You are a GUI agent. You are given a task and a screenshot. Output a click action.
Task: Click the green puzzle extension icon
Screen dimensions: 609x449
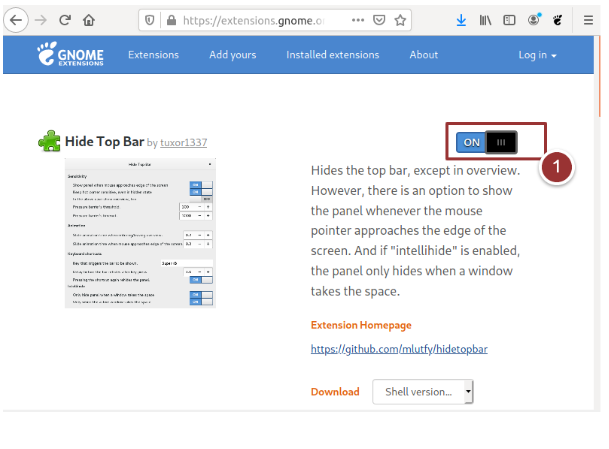(x=49, y=141)
